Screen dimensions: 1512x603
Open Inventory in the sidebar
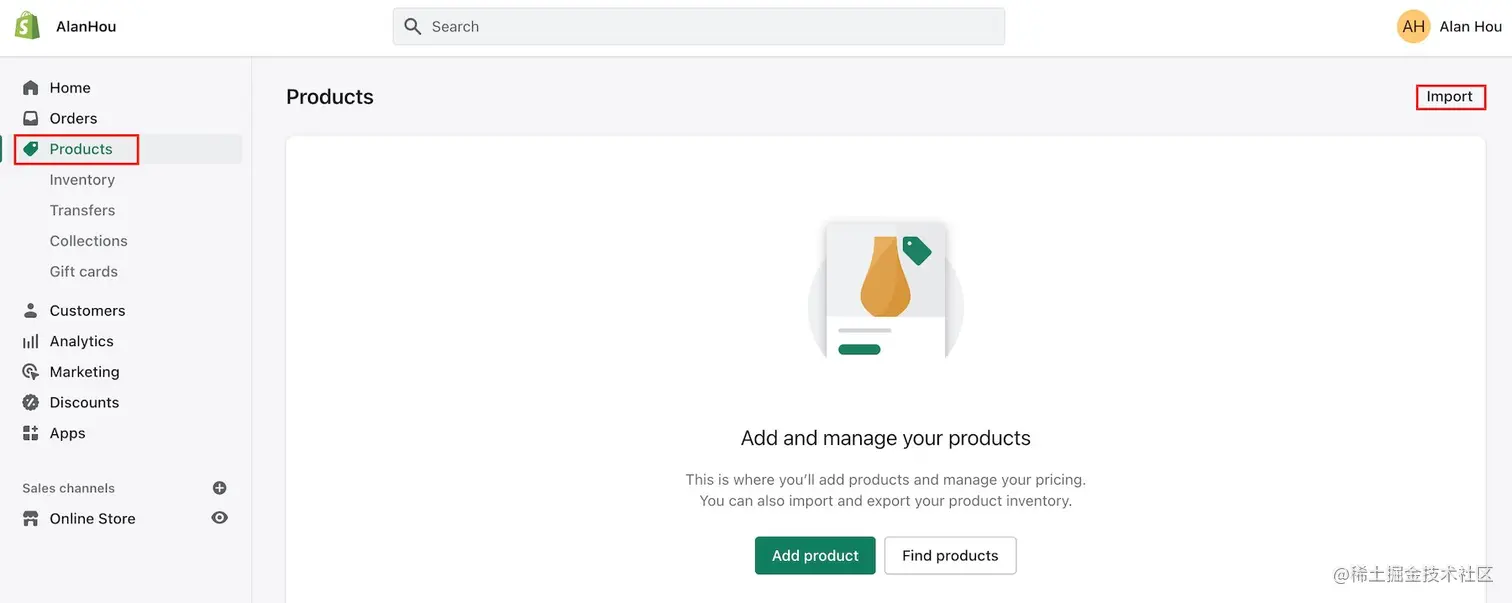[82, 180]
